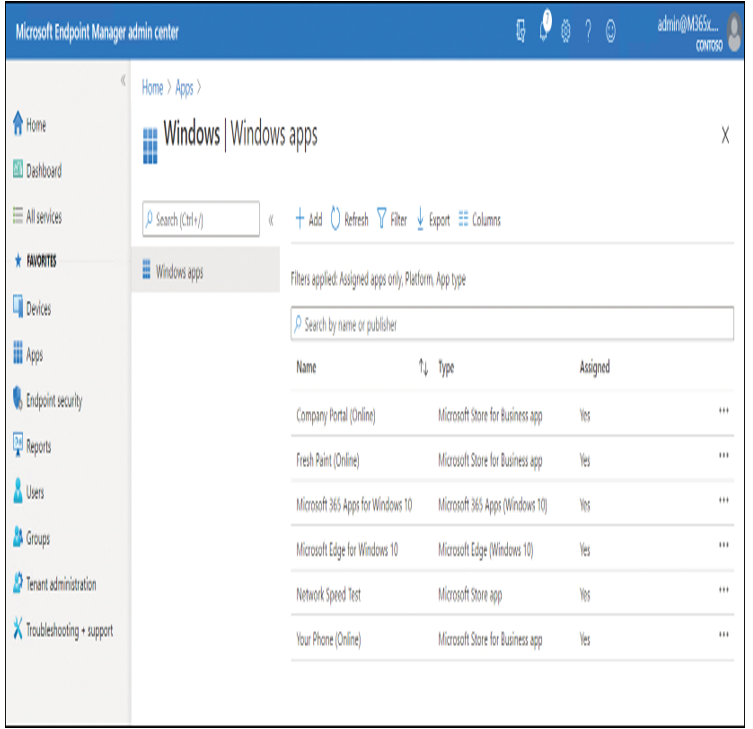
Task: Open Microsoft 365 Apps for Windows 10
Action: coord(354,505)
